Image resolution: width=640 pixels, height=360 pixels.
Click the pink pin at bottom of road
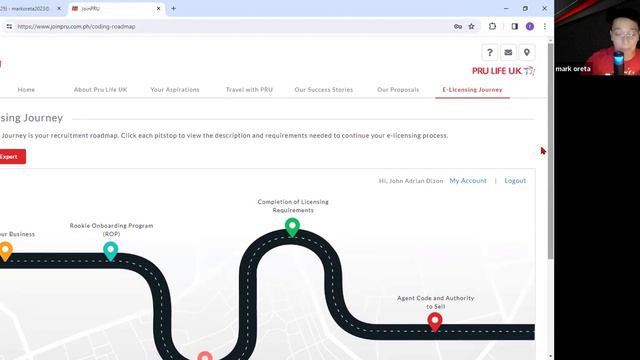205,356
